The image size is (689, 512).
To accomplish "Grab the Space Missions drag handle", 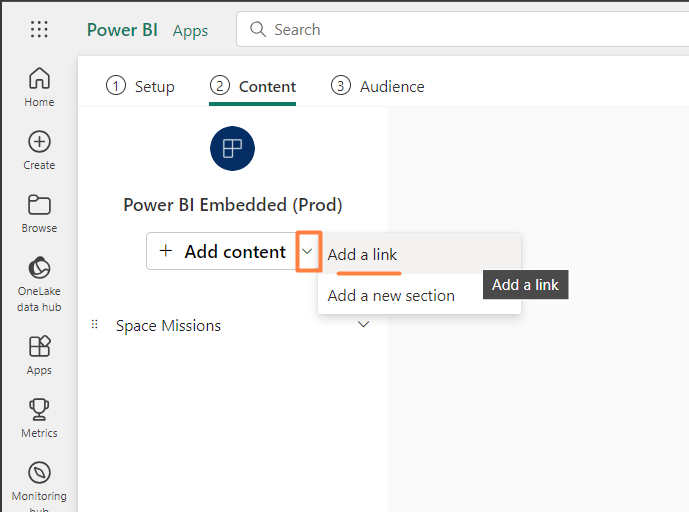I will pos(94,324).
